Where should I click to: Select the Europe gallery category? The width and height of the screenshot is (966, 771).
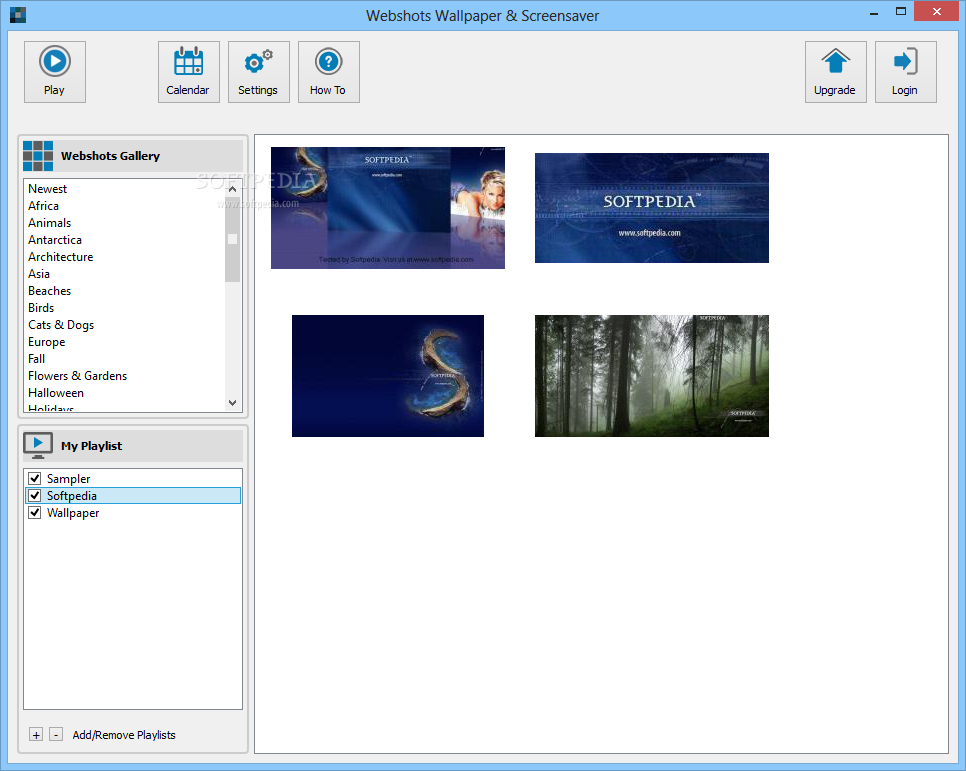coord(46,341)
